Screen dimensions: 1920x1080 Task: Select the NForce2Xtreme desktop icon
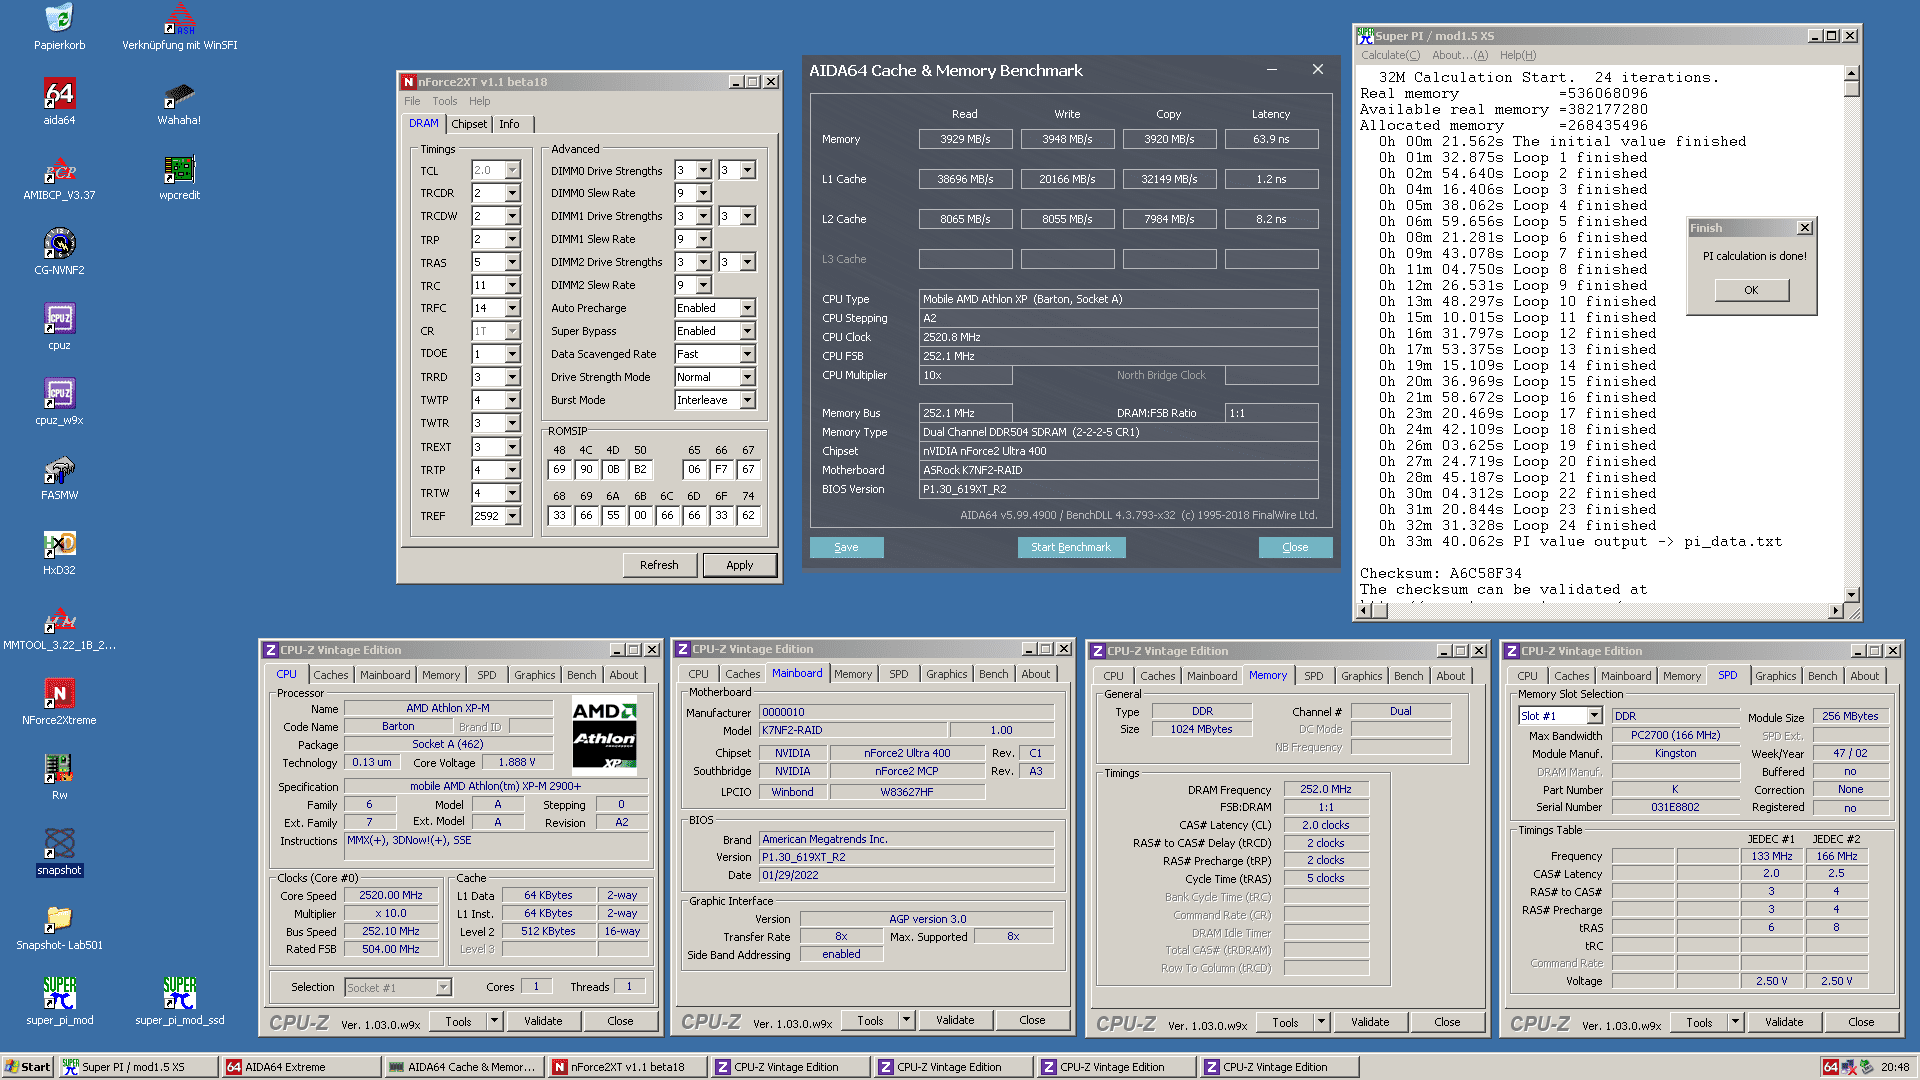pyautogui.click(x=59, y=702)
